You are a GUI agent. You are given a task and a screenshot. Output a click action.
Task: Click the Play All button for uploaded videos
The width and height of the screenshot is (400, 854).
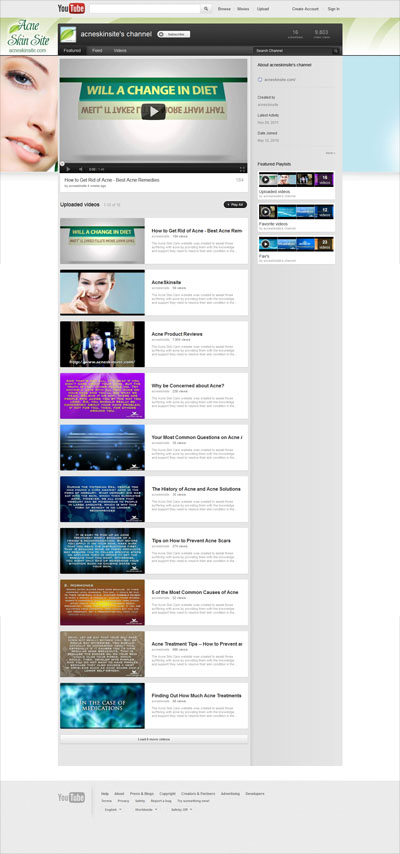[x=235, y=204]
